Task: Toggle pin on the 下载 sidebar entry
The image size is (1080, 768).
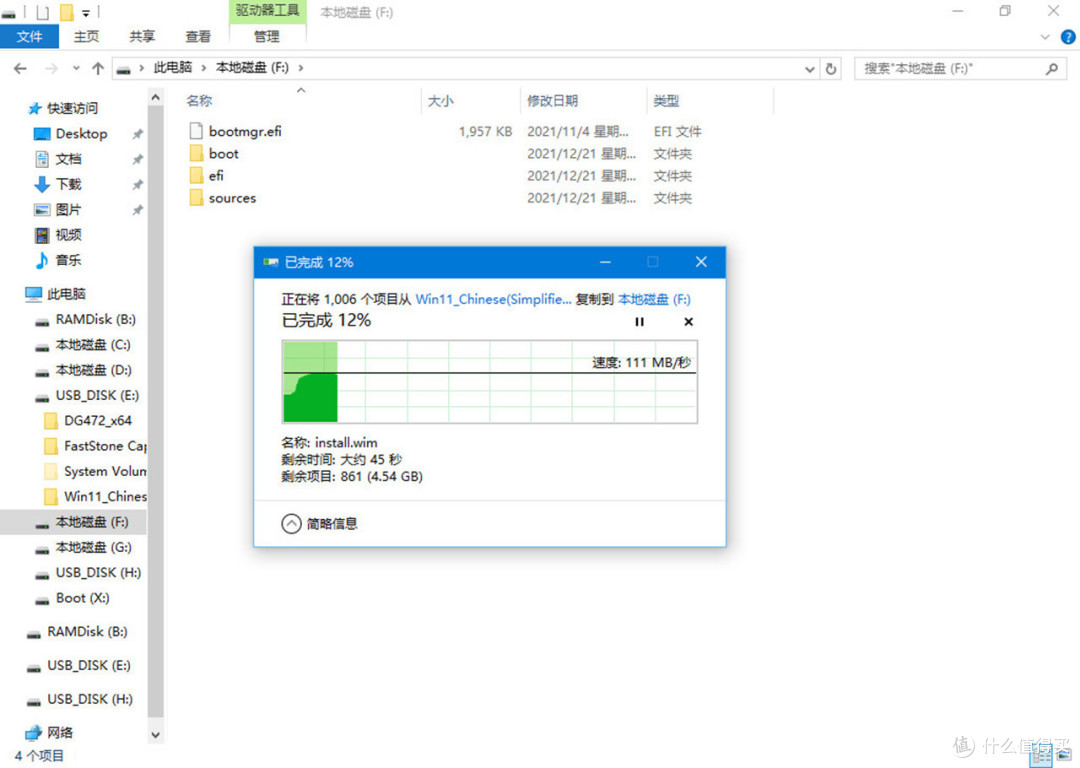Action: pos(137,184)
